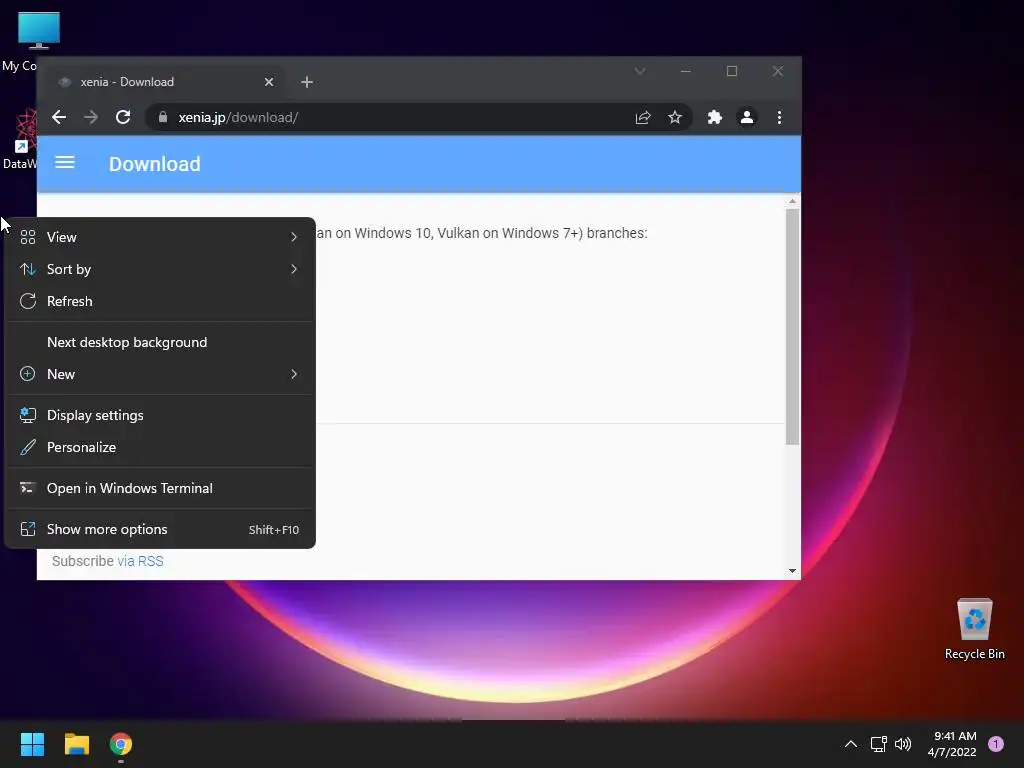Open a new browser tab
This screenshot has height=768, width=1024.
click(x=307, y=82)
